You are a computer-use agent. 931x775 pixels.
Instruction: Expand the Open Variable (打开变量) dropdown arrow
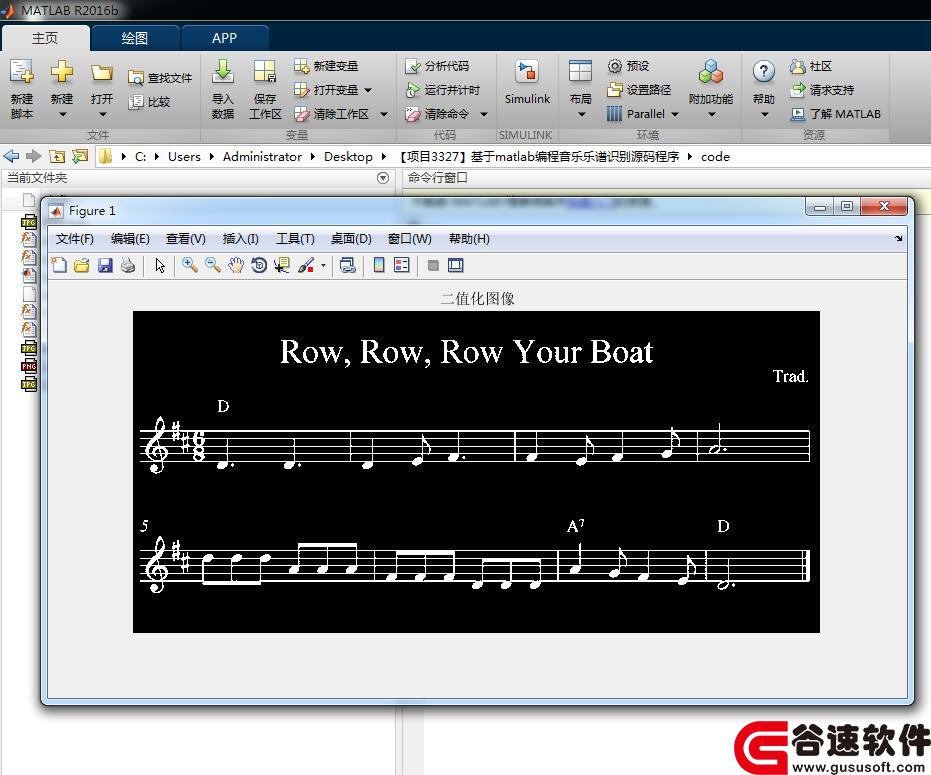(368, 90)
